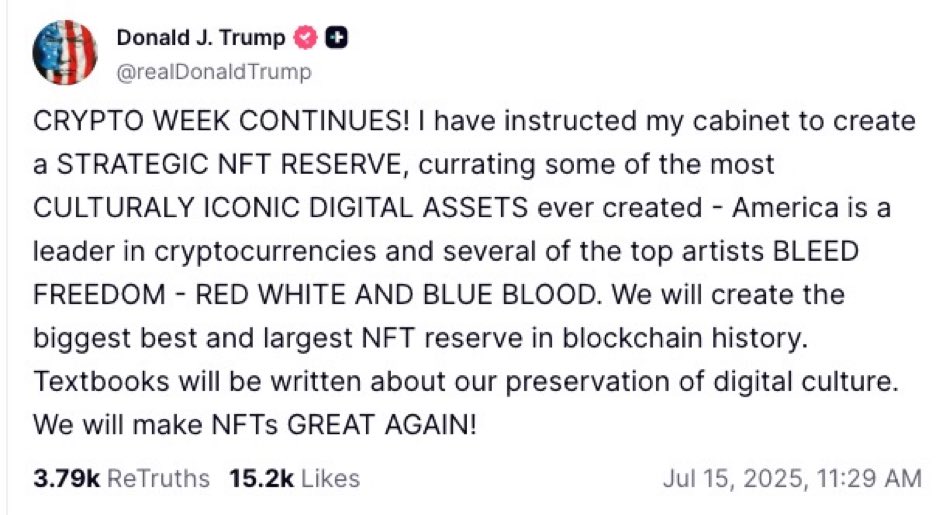Click the @realDonaldTrump handle
The width and height of the screenshot is (945, 515).
click(214, 72)
